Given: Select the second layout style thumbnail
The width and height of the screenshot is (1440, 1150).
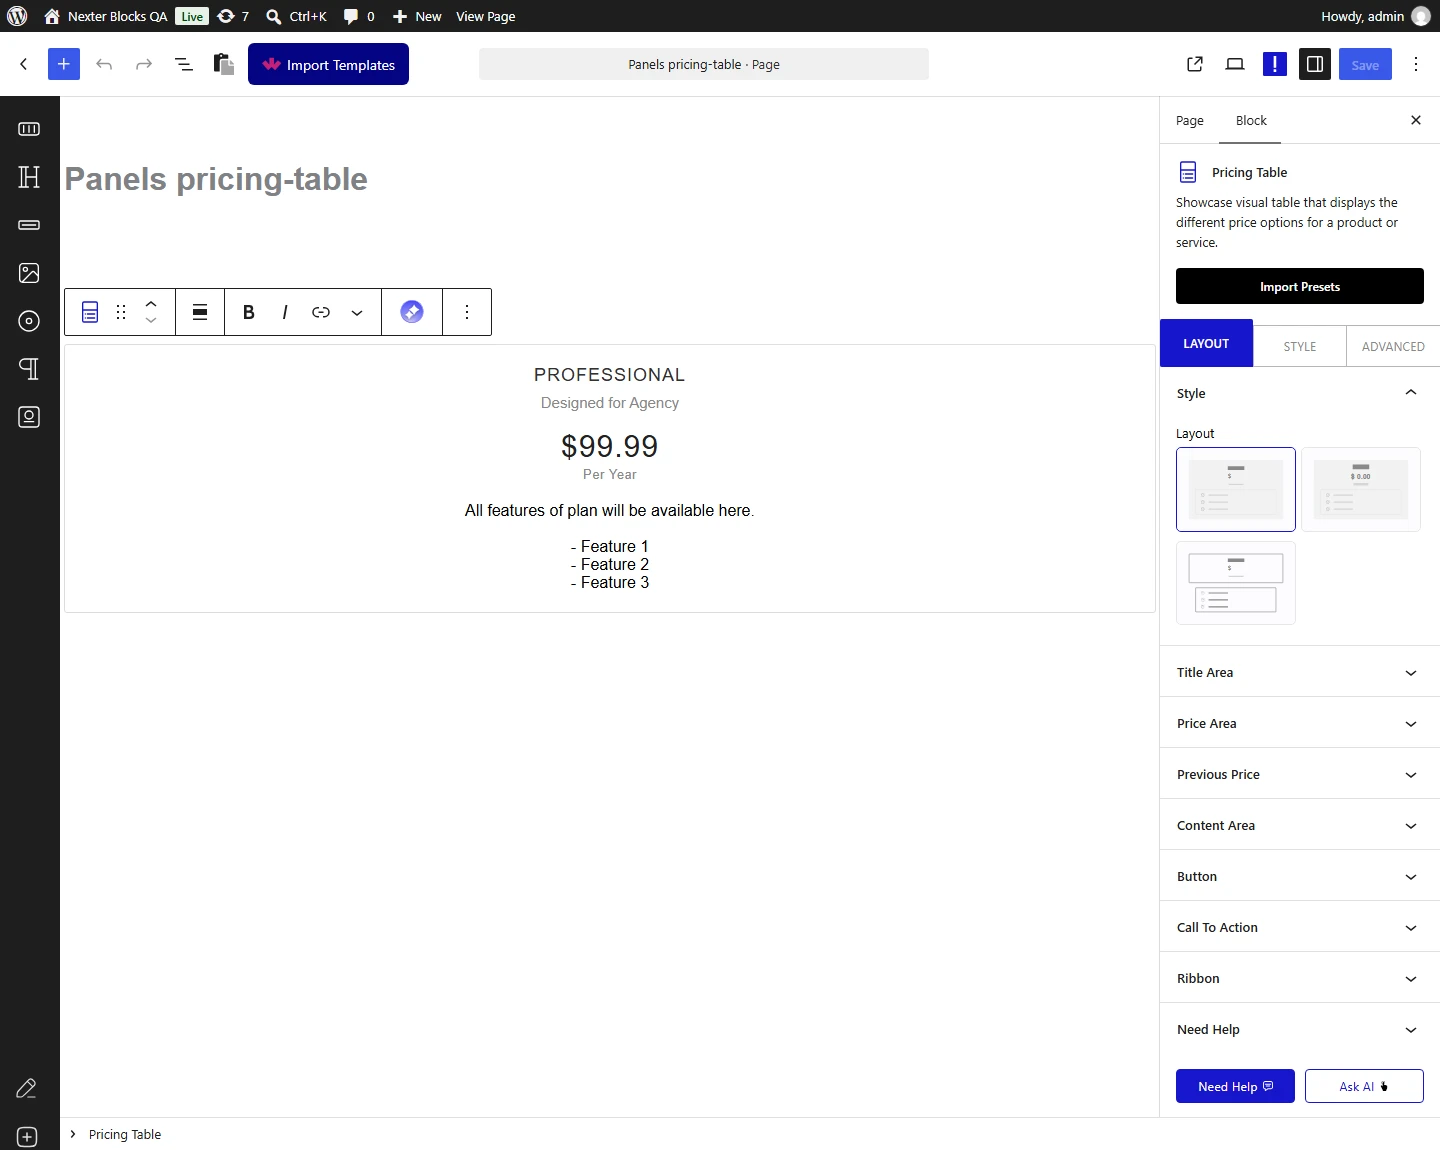Looking at the screenshot, I should click(1361, 489).
